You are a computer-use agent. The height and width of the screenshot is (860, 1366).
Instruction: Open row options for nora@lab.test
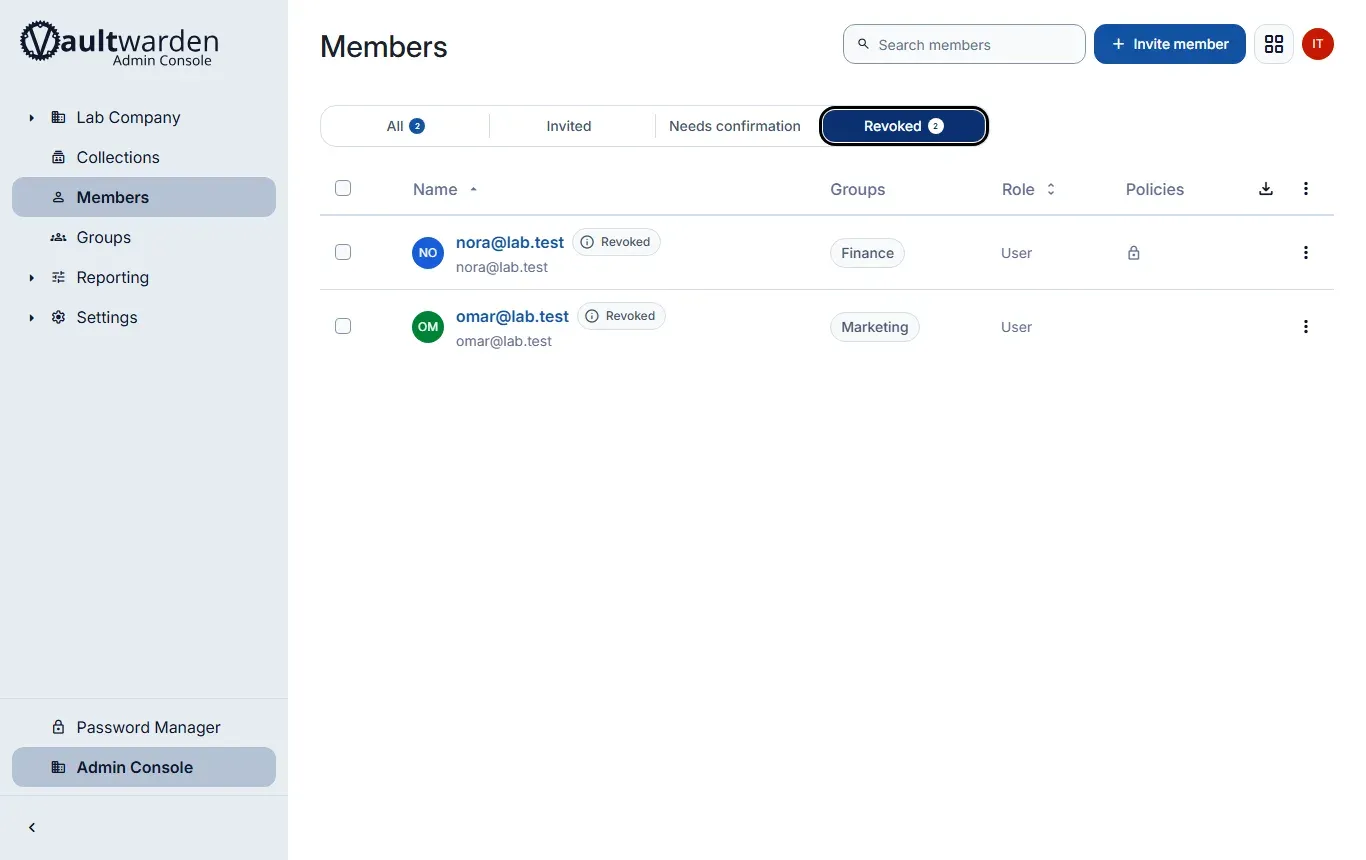pos(1306,253)
